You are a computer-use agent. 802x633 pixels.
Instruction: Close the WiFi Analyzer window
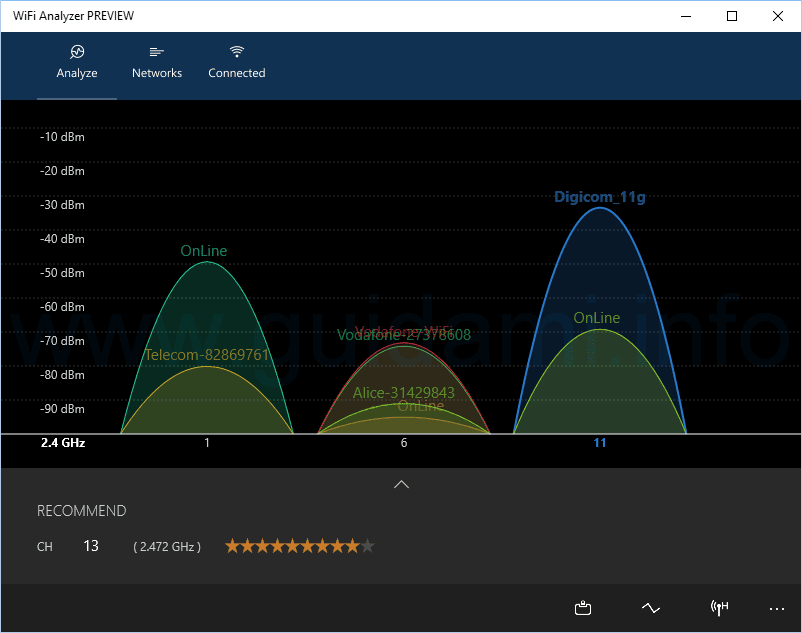coord(778,16)
